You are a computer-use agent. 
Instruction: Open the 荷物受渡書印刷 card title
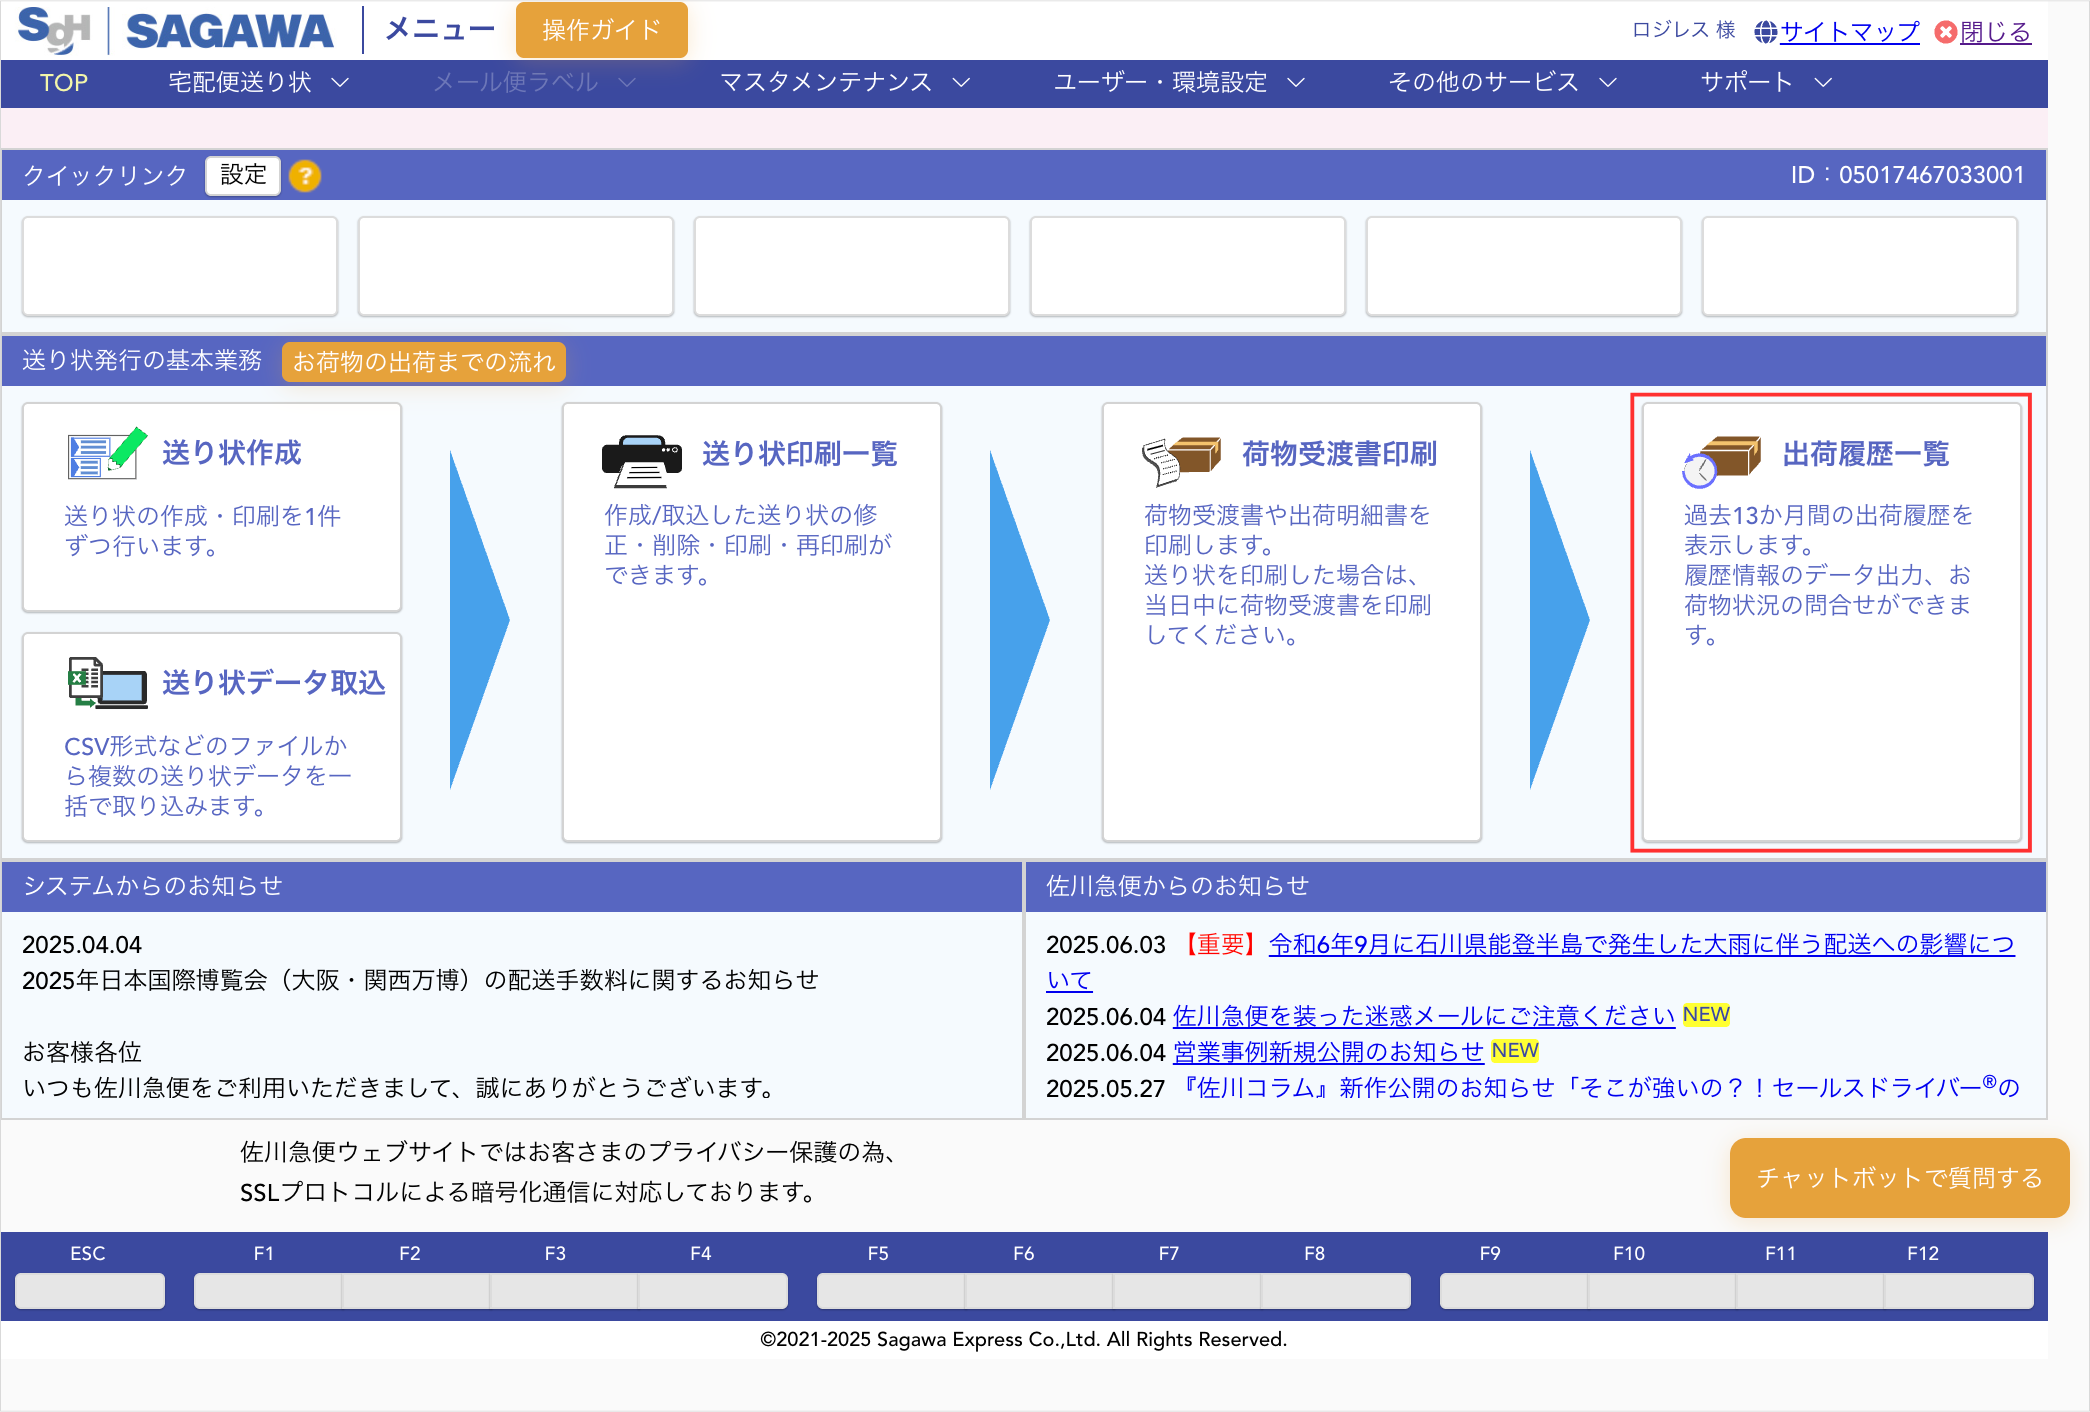coord(1340,454)
